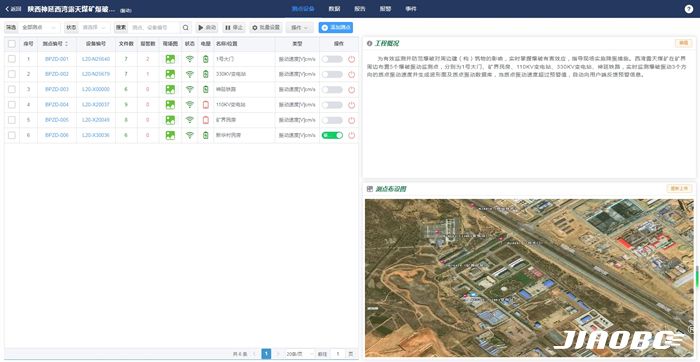This screenshot has width=700, height=362.
Task: Click the magnifier search icon
Action: point(185,28)
